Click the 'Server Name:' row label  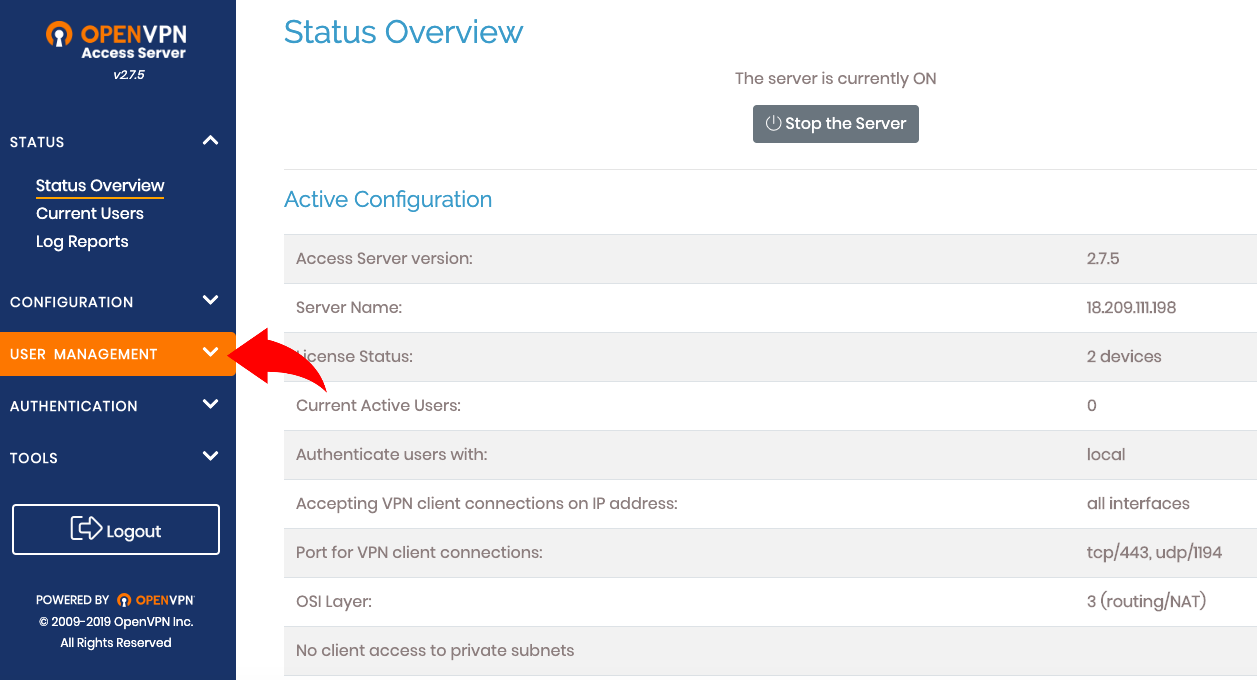(x=349, y=308)
